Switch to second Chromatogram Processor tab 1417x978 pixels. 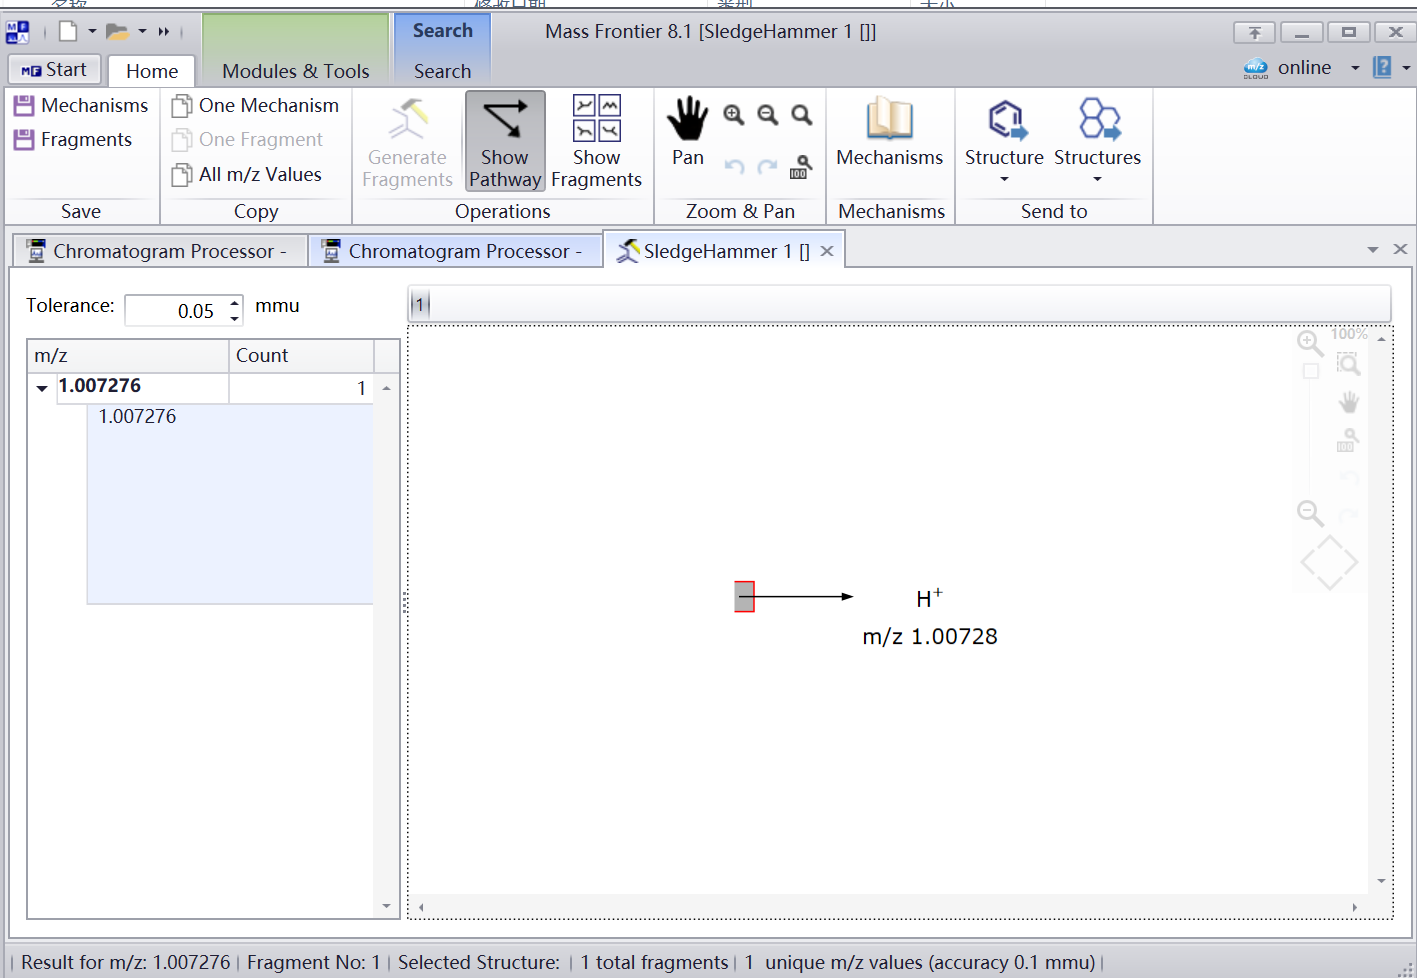(456, 251)
